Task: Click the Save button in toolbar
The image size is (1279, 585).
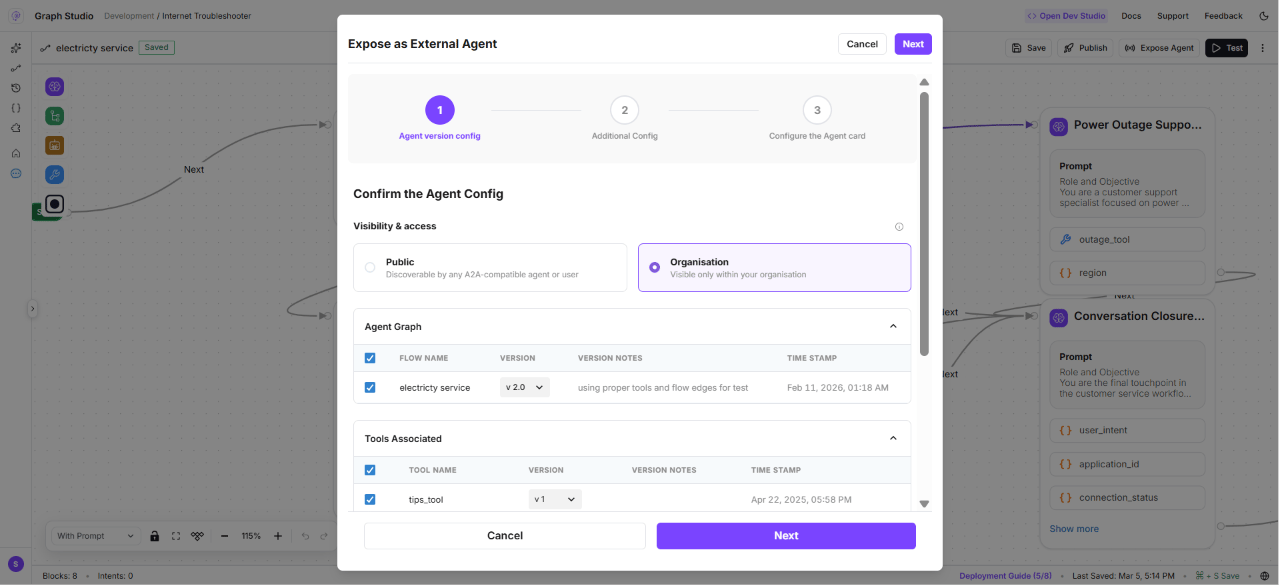Action: (x=1028, y=48)
